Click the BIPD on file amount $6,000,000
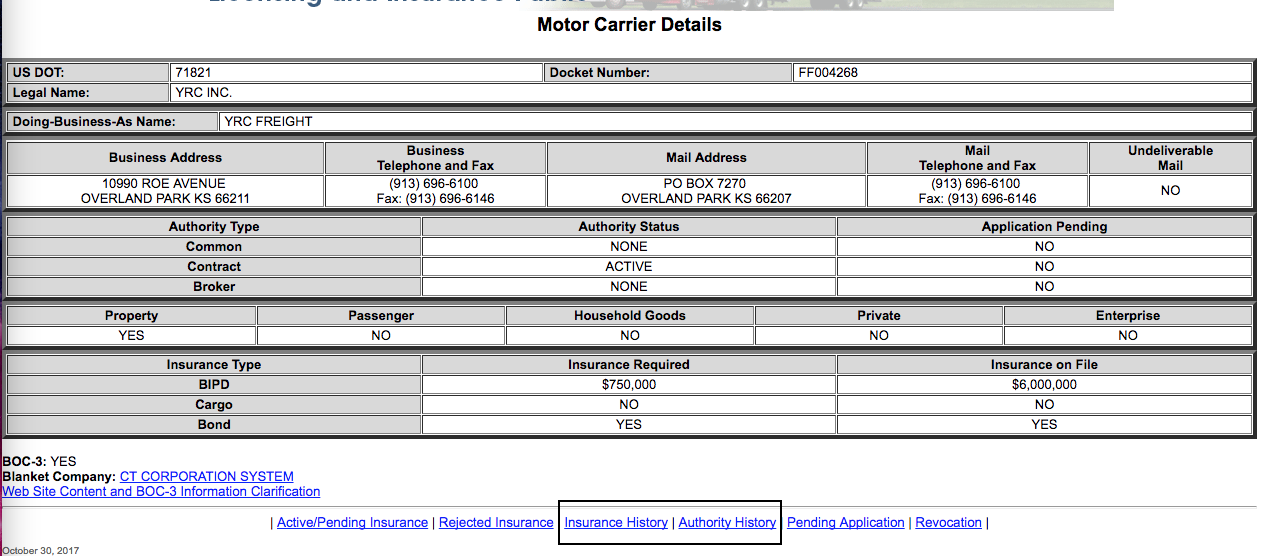1261x556 pixels. 1044,385
